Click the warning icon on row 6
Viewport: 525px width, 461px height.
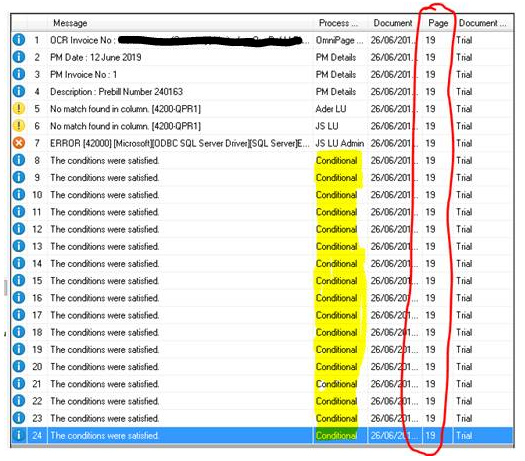pyautogui.click(x=19, y=126)
